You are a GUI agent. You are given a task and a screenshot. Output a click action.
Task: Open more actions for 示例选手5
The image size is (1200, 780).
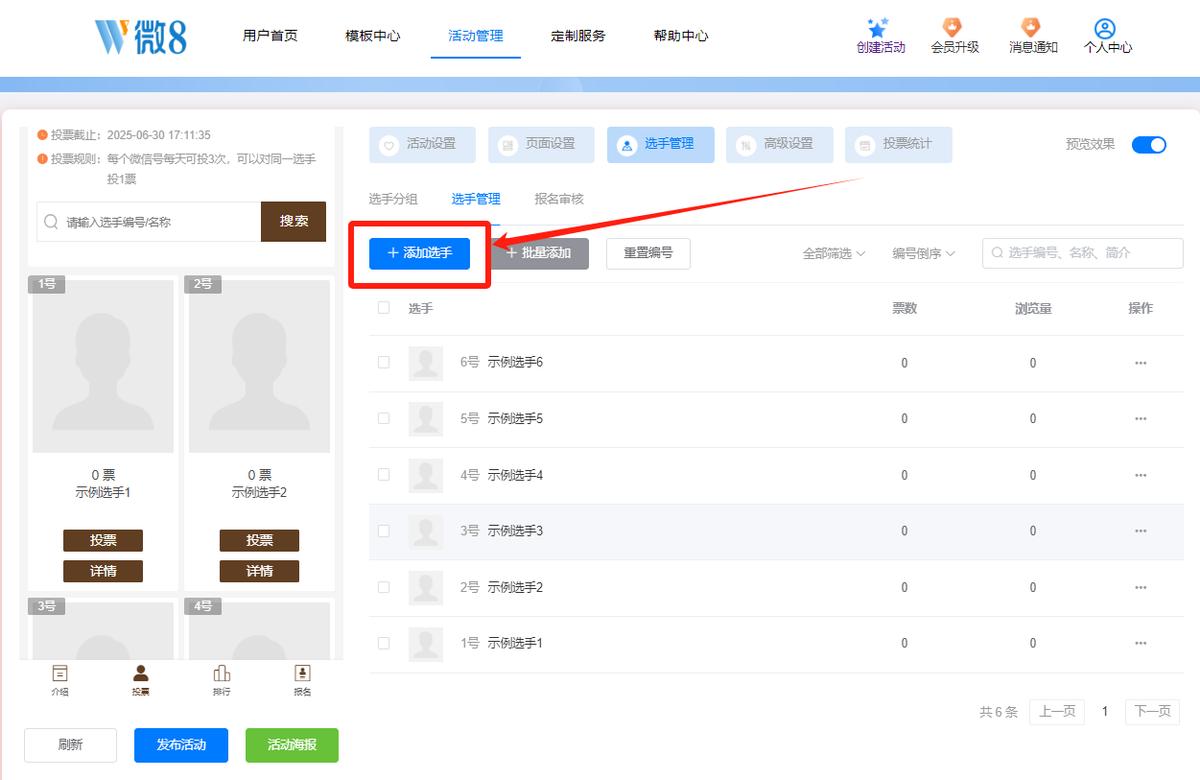click(x=1141, y=419)
